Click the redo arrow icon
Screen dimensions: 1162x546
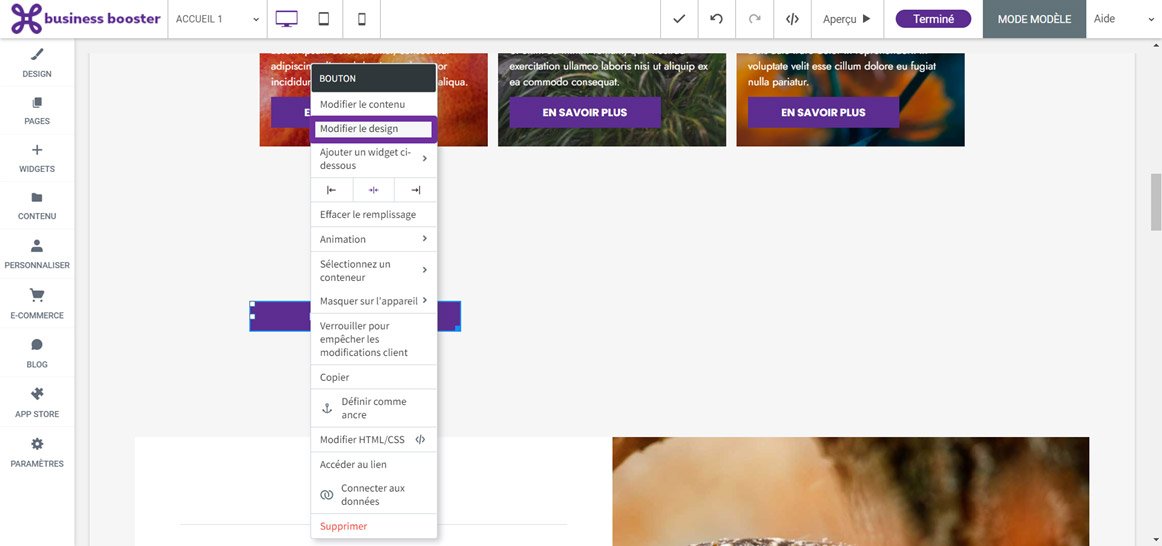754,19
